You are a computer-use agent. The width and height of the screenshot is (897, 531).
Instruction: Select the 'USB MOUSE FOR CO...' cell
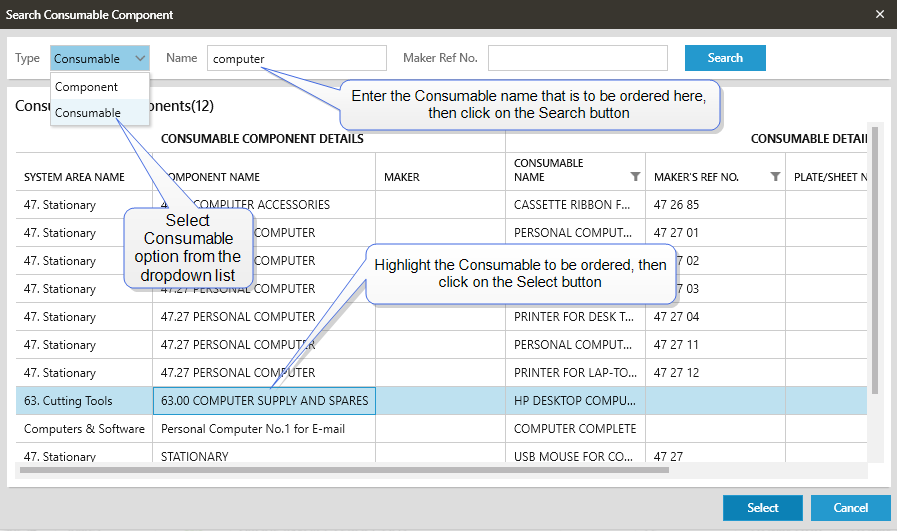[x=575, y=455]
